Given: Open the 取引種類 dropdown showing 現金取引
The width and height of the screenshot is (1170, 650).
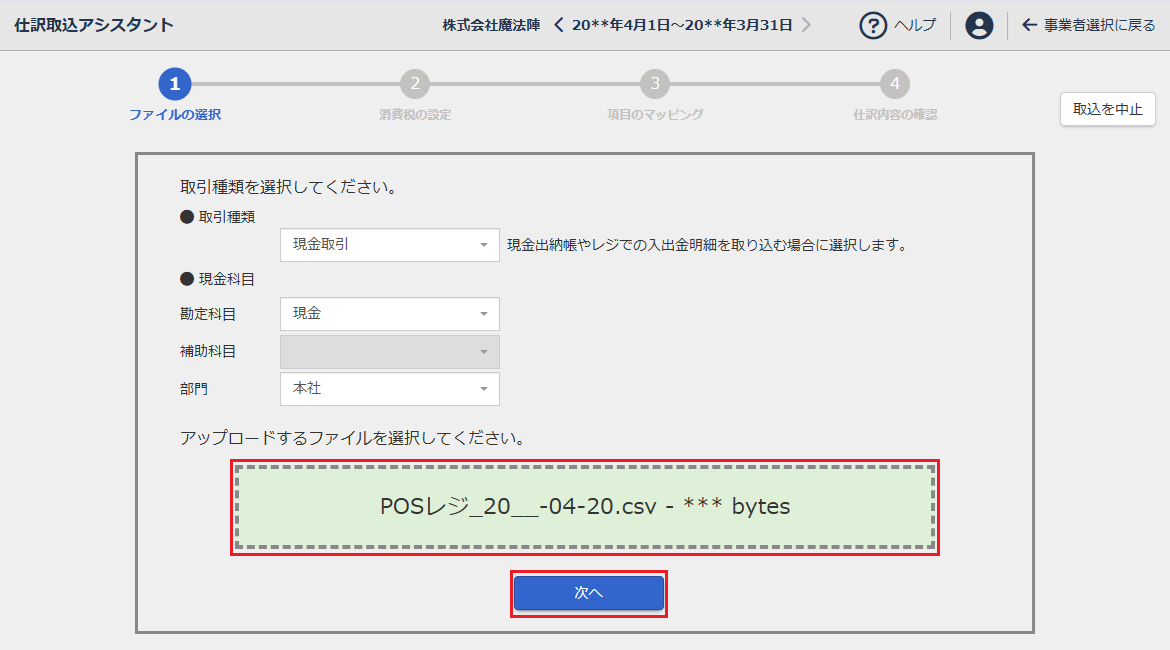Looking at the screenshot, I should pos(390,245).
